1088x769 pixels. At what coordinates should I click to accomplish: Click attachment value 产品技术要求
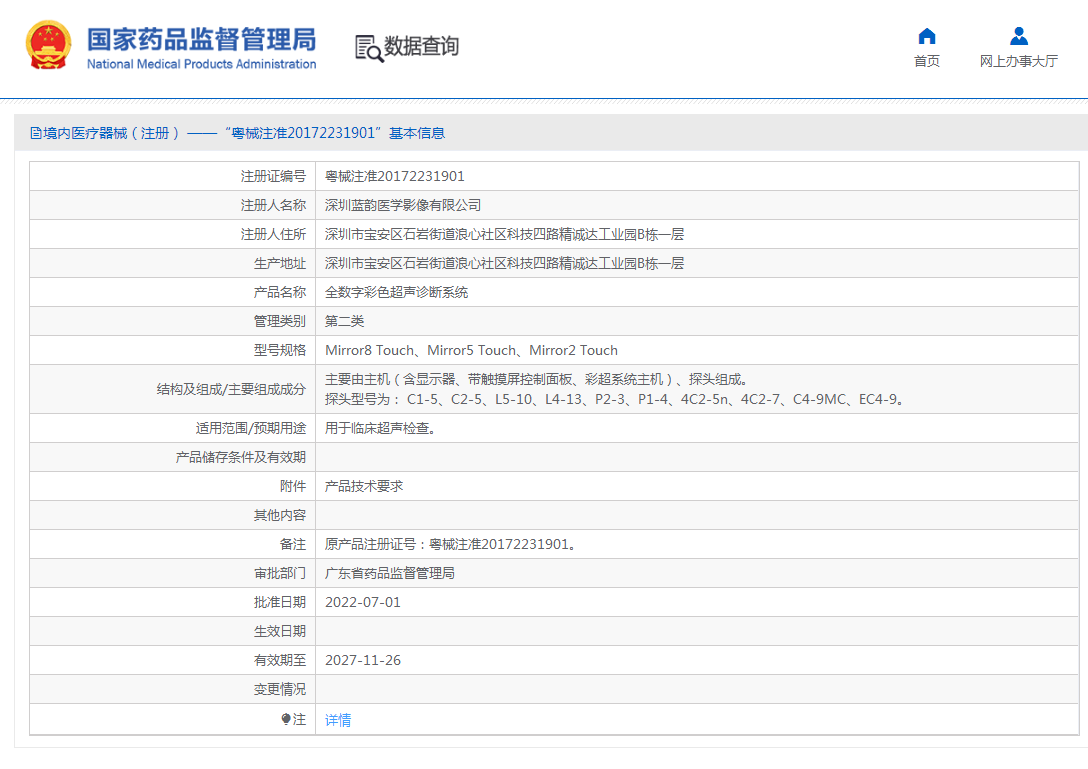(364, 487)
